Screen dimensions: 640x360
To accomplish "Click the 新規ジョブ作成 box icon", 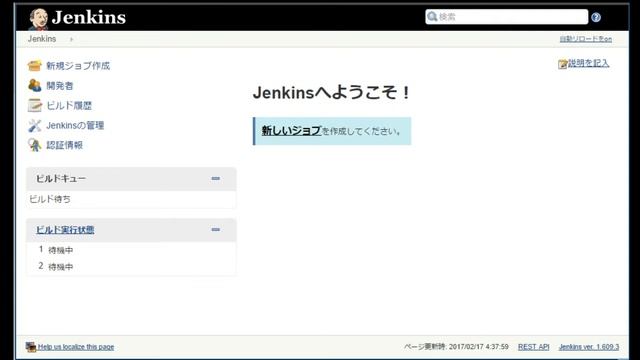I will (x=34, y=65).
